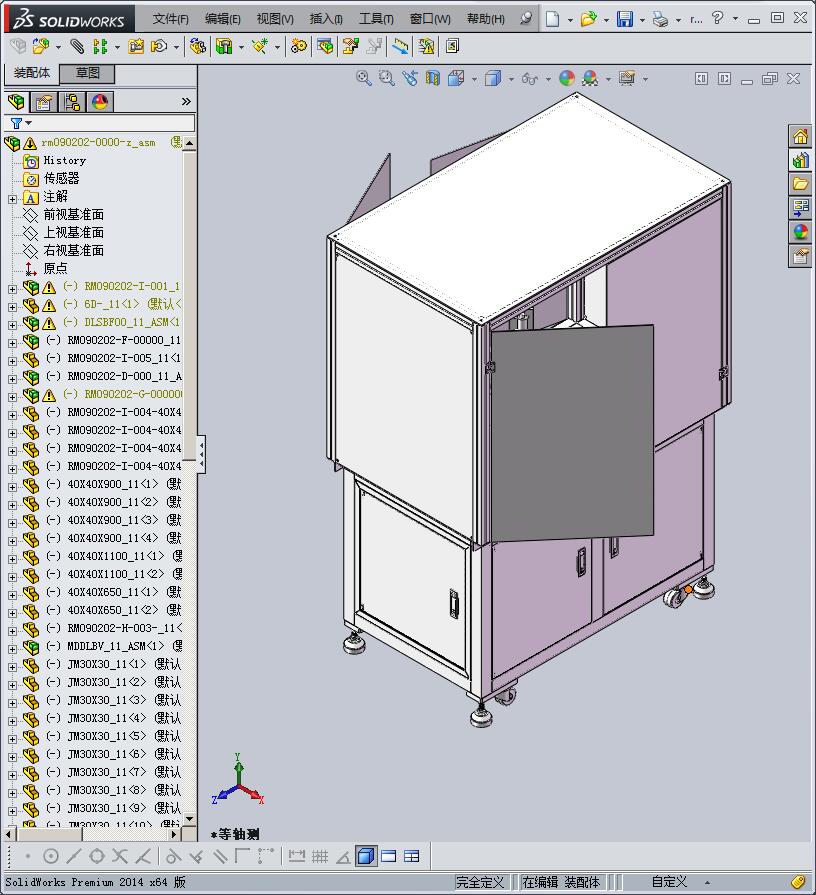Open the 帮助(H) menu
816x895 pixels.
click(x=486, y=19)
